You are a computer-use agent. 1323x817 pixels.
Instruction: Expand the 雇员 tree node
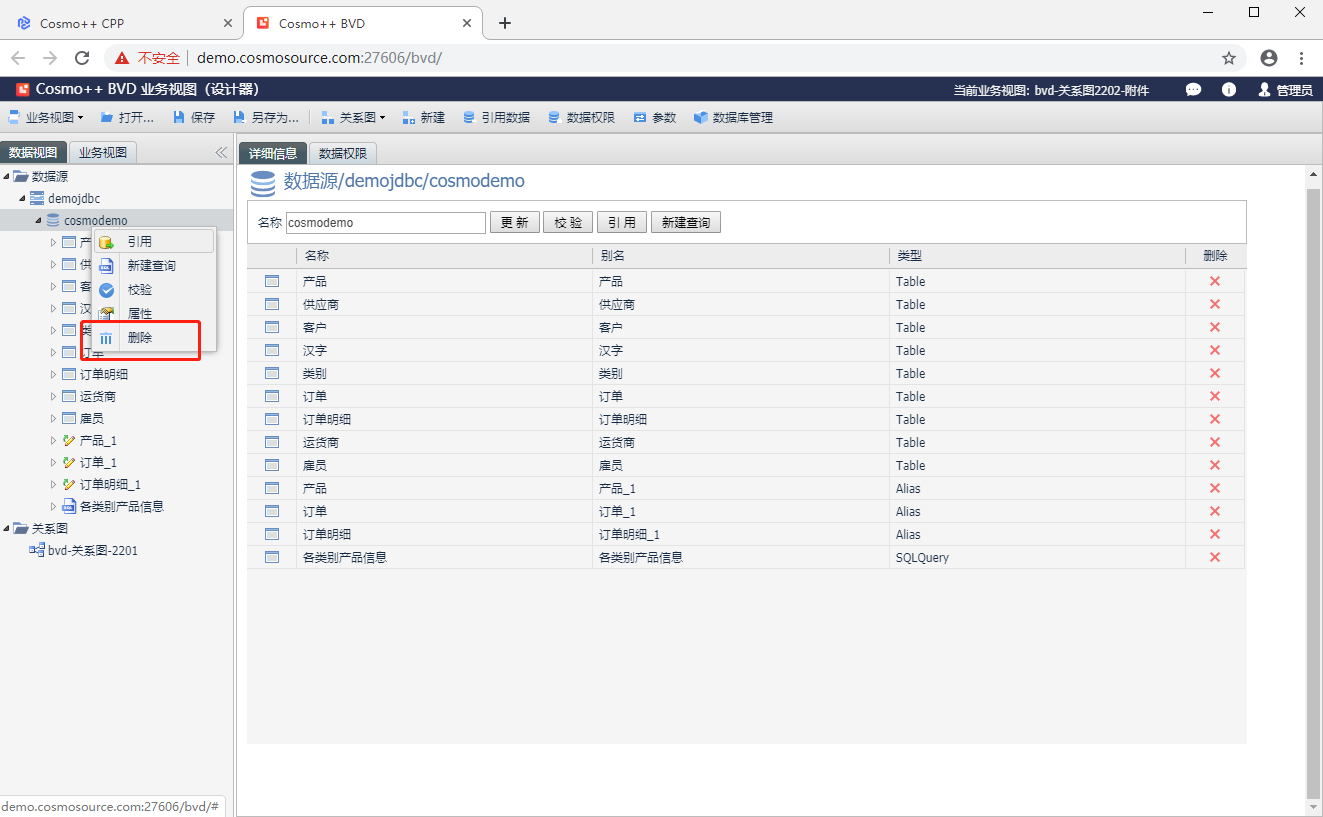click(x=54, y=418)
